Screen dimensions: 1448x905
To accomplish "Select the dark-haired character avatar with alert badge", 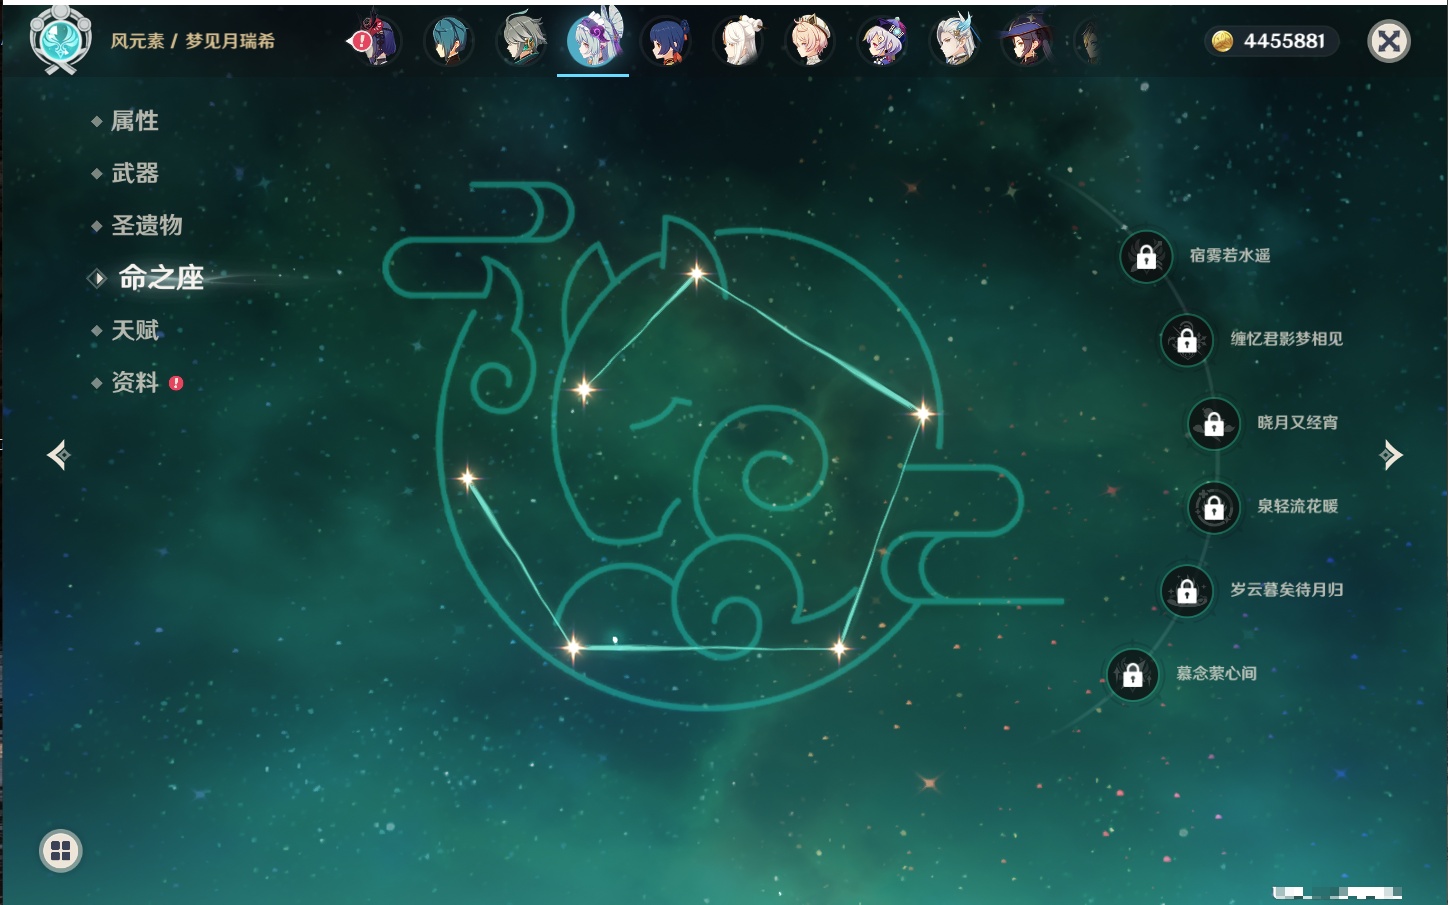I will (375, 41).
